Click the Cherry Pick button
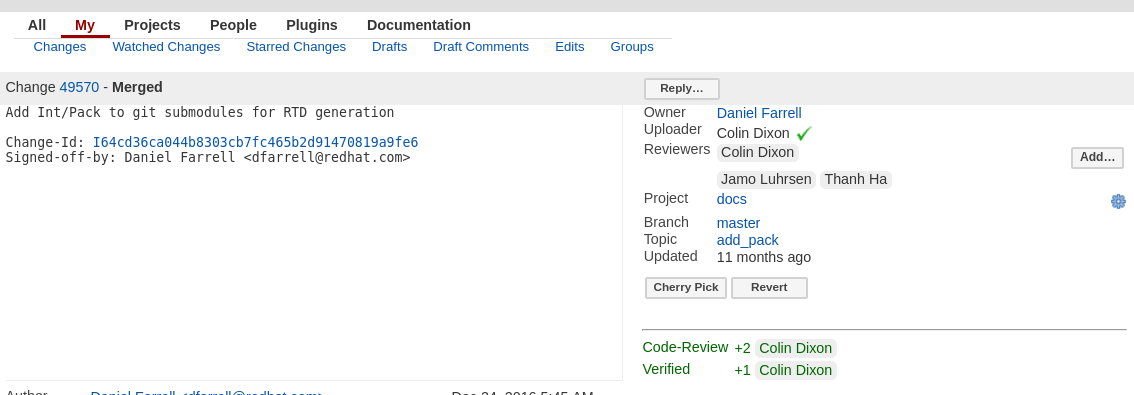Screen dimensions: 1134x395 point(686,287)
